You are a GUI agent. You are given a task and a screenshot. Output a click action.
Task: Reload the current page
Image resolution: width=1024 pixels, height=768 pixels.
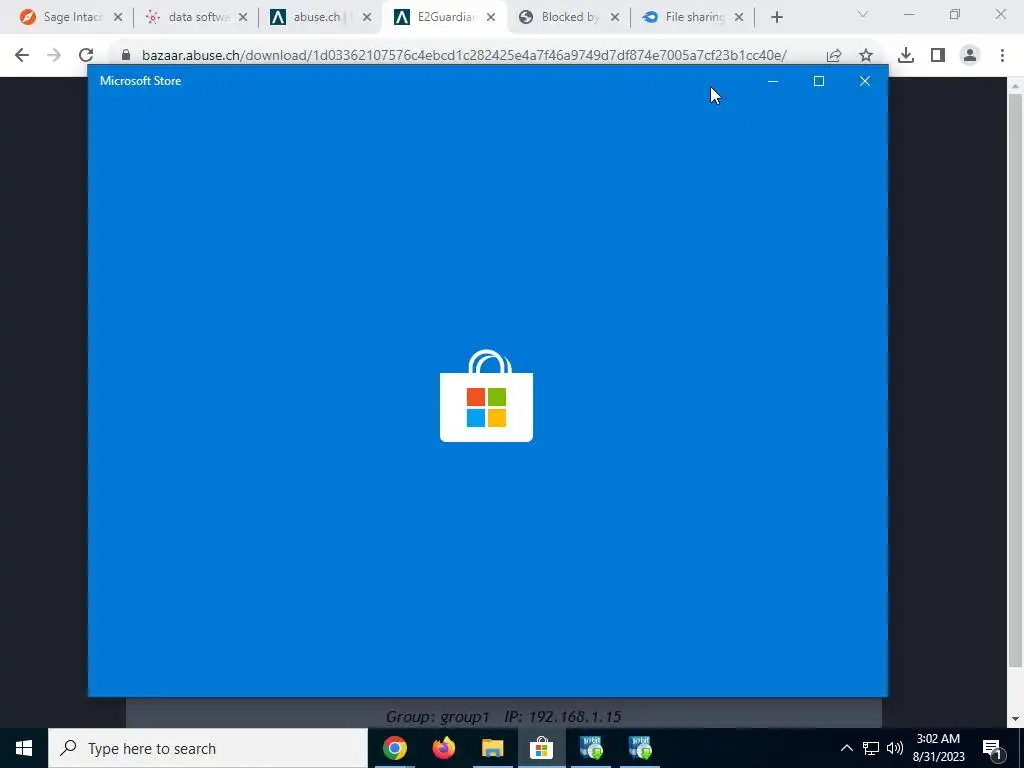tap(86, 55)
